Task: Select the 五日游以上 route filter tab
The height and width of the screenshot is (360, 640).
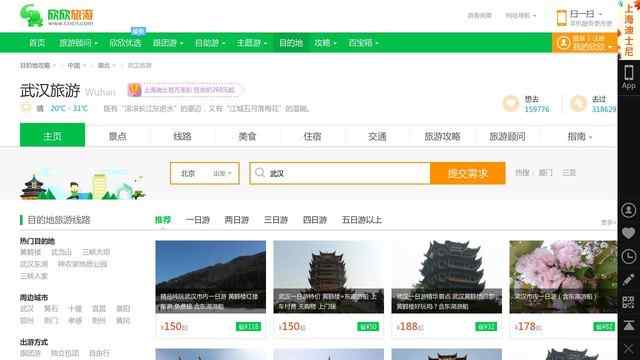Action: point(362,220)
